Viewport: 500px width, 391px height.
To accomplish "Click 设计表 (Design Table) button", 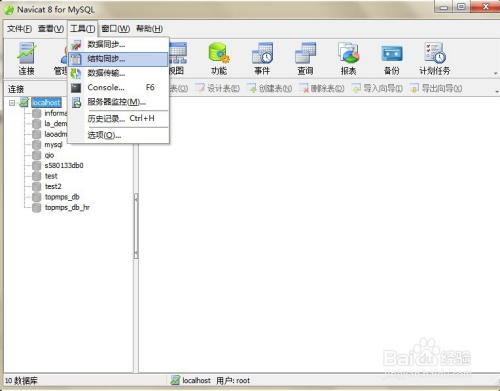I will 217,88.
